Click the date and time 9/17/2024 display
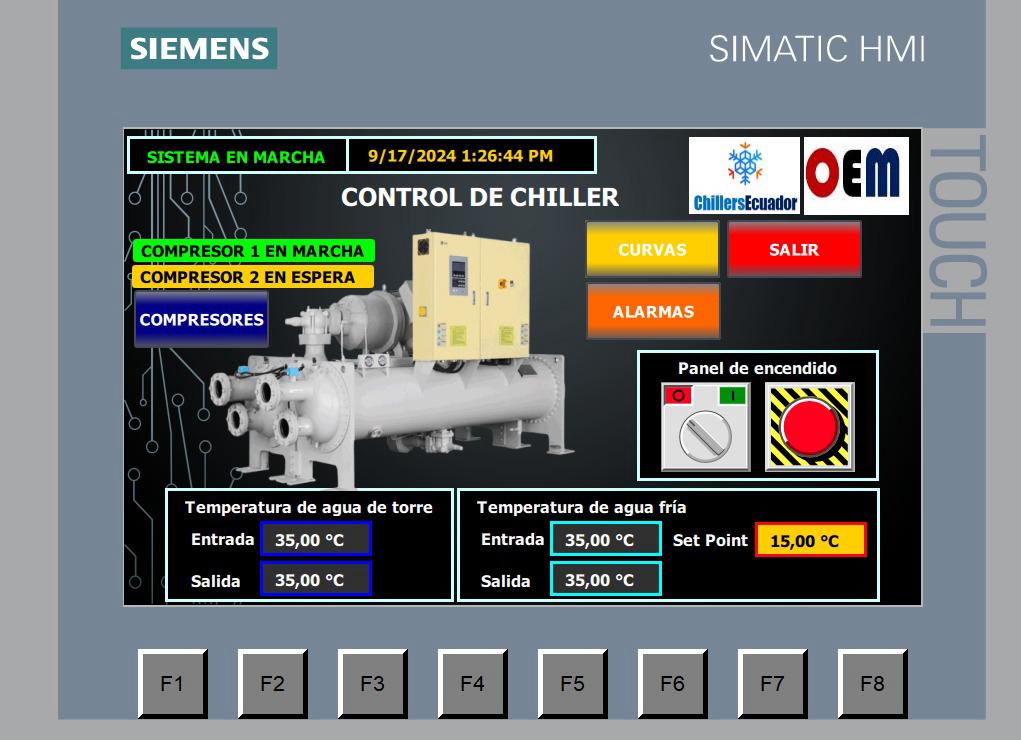Screen dimensions: 1021x741 [472, 156]
